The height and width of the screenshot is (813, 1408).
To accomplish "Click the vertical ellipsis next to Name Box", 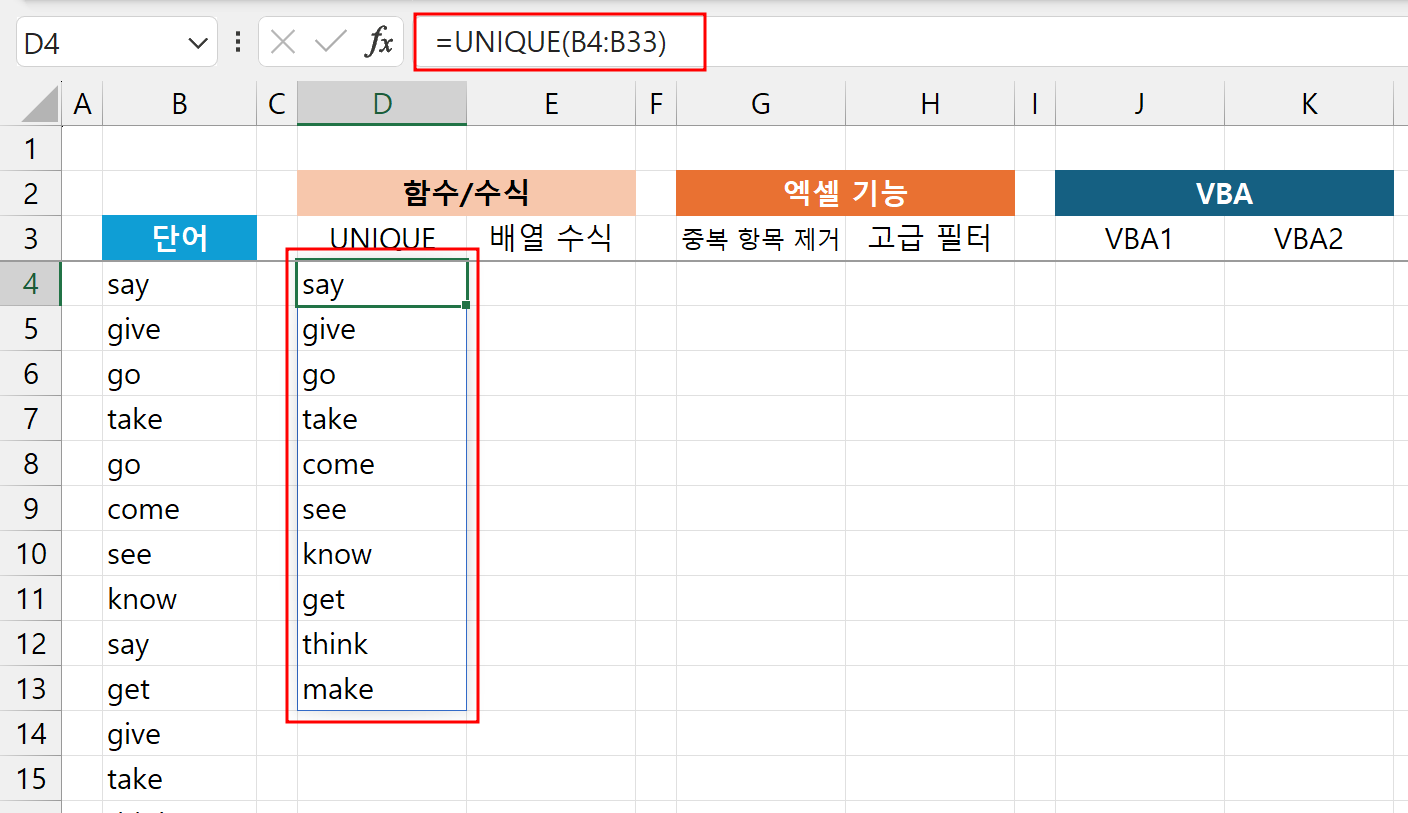I will click(237, 42).
